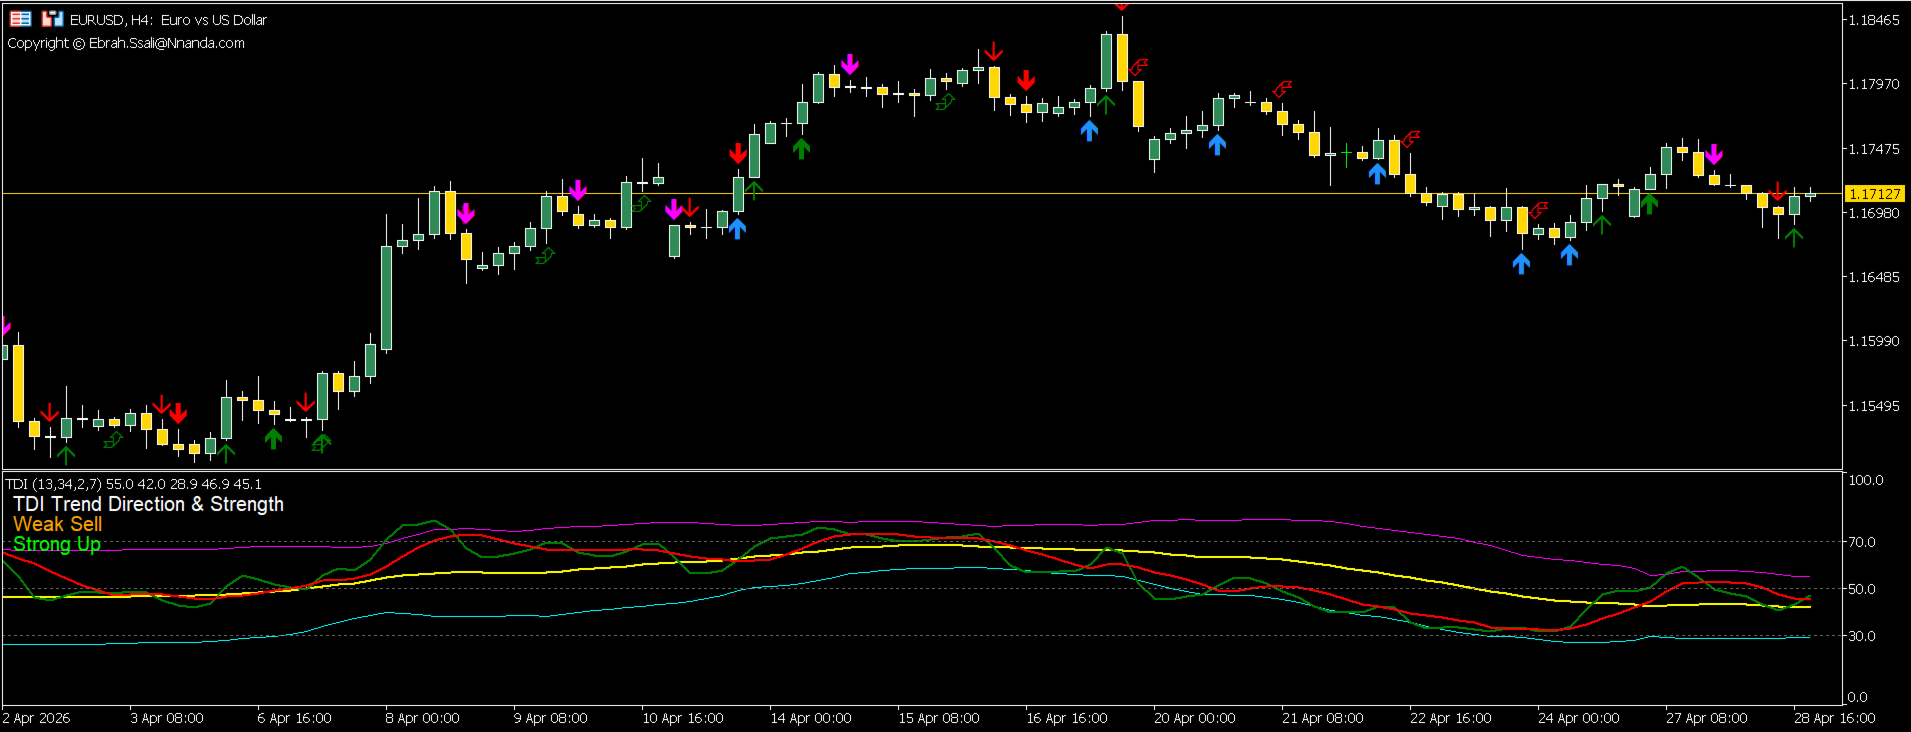Click the 9 Apr 08:00 time label
1911x732 pixels.
click(550, 718)
